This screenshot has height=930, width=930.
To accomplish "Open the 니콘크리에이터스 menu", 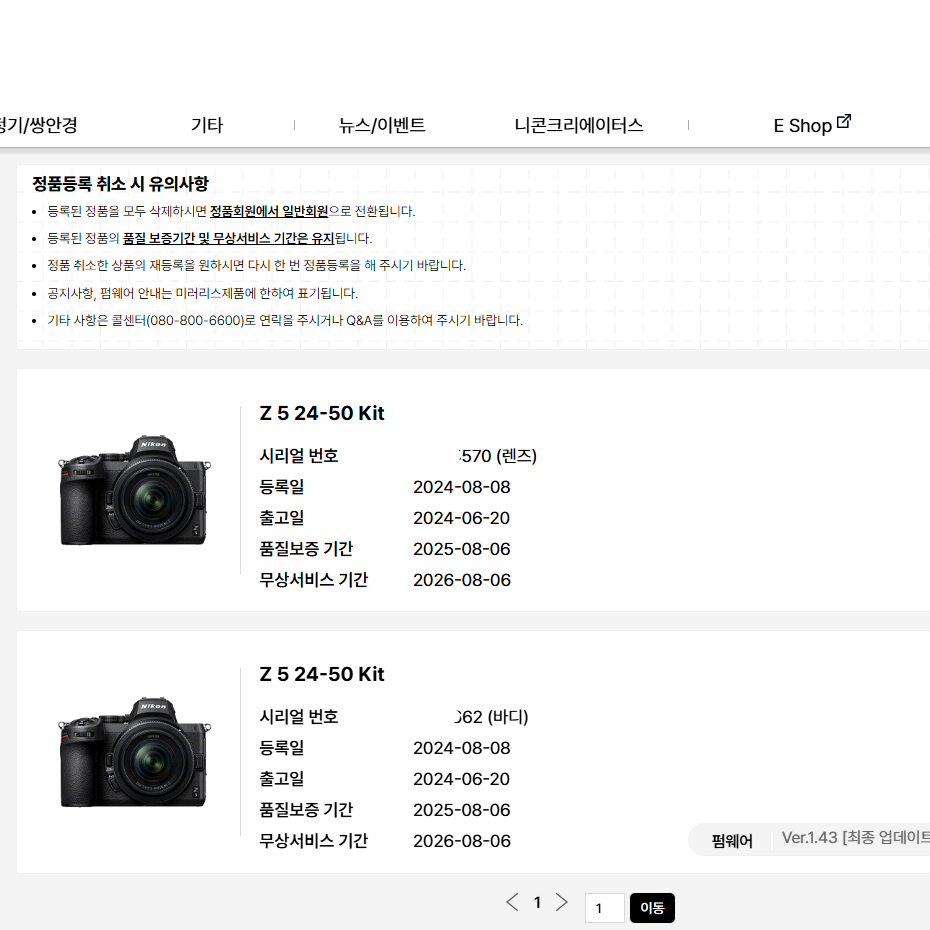I will [x=579, y=125].
